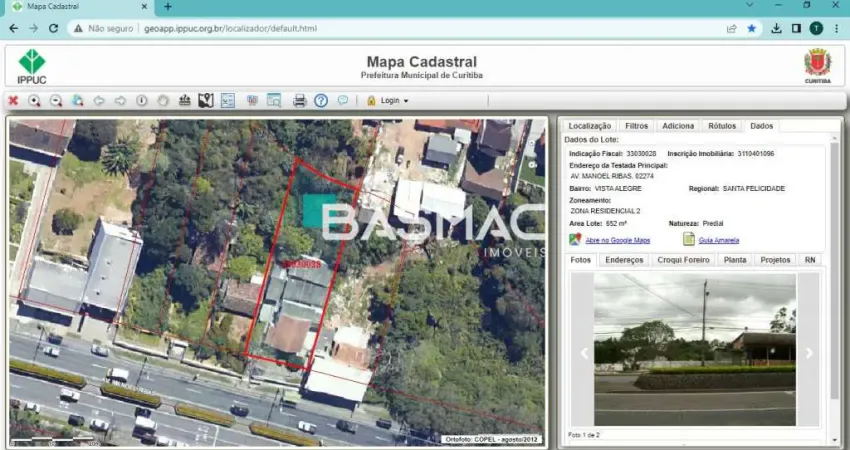Image resolution: width=850 pixels, height=450 pixels.
Task: Select the Endereços tab
Action: pos(624,260)
